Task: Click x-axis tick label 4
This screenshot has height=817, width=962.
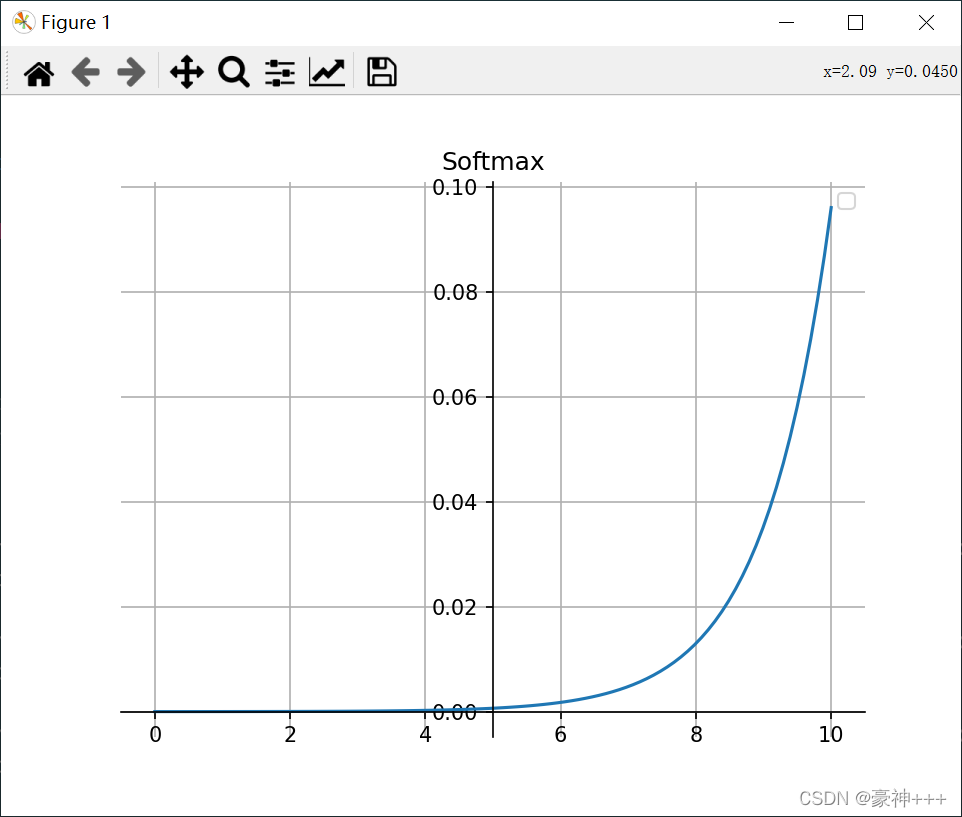Action: pyautogui.click(x=425, y=734)
